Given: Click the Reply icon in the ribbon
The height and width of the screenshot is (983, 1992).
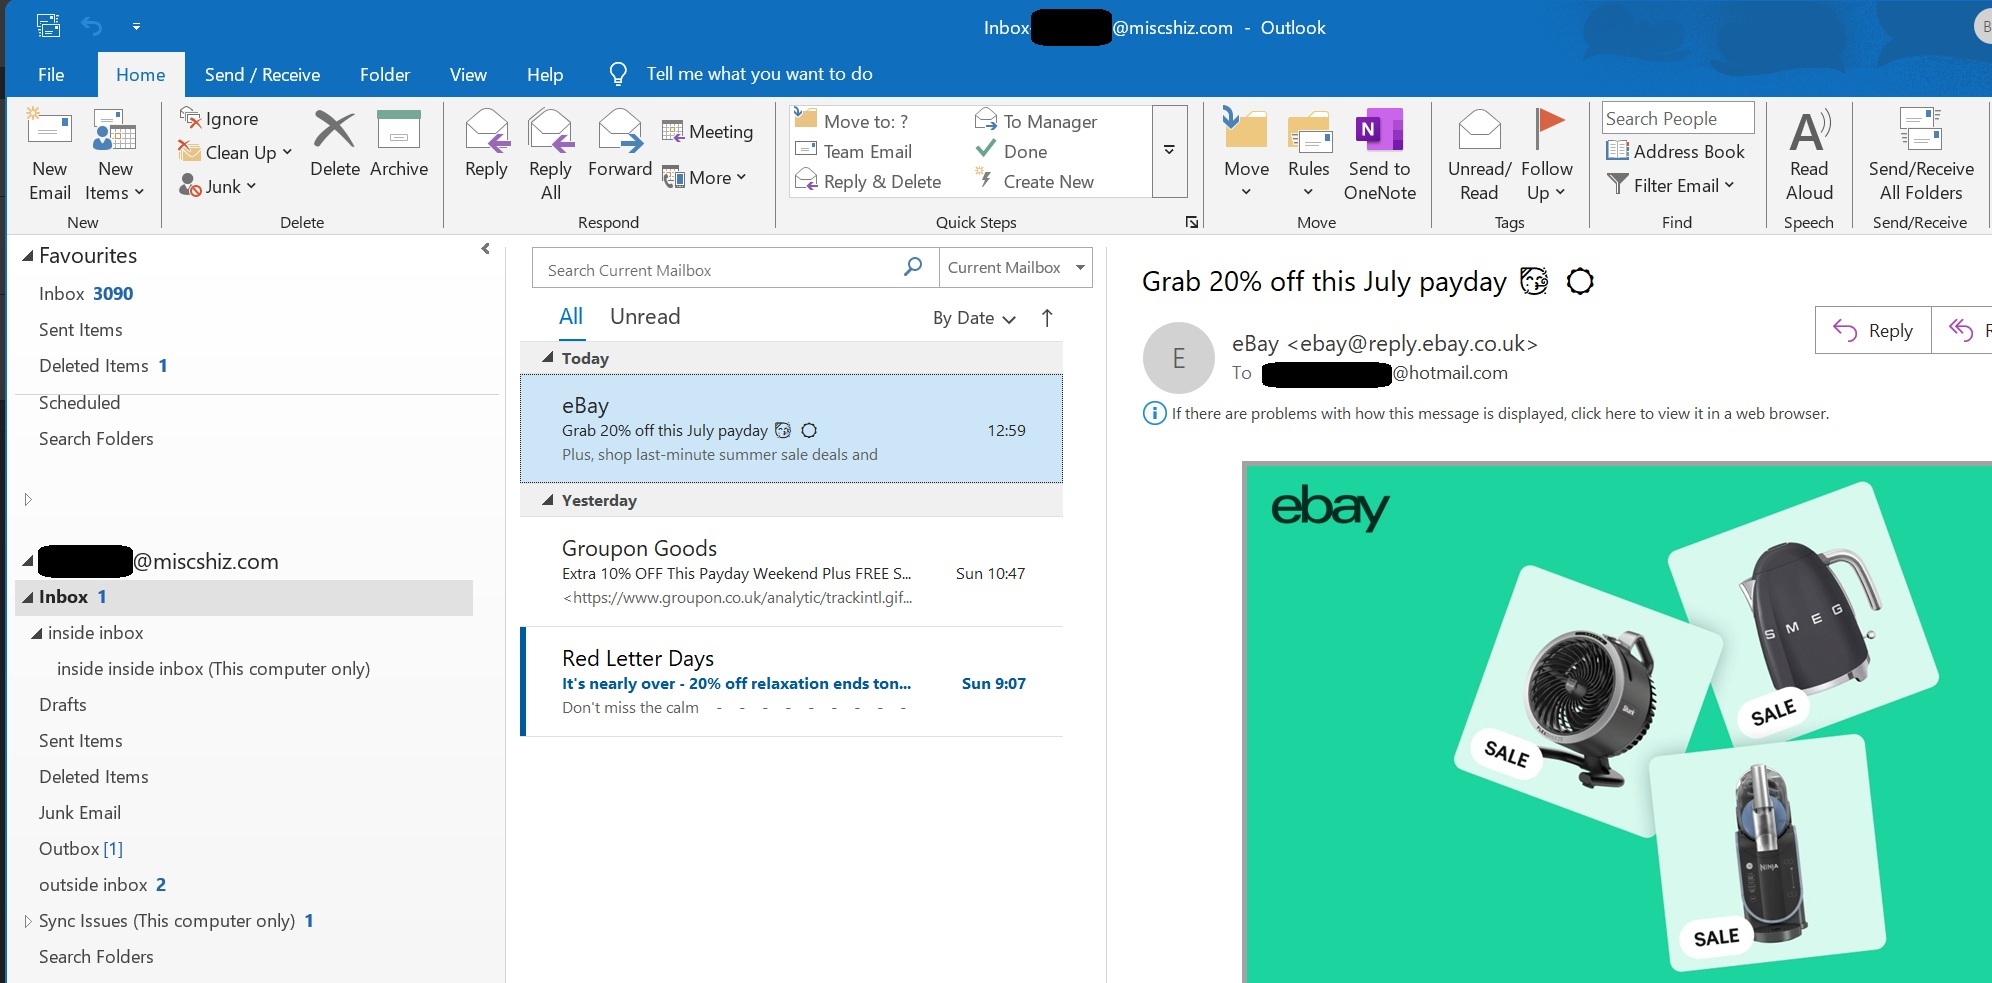Looking at the screenshot, I should click(486, 131).
